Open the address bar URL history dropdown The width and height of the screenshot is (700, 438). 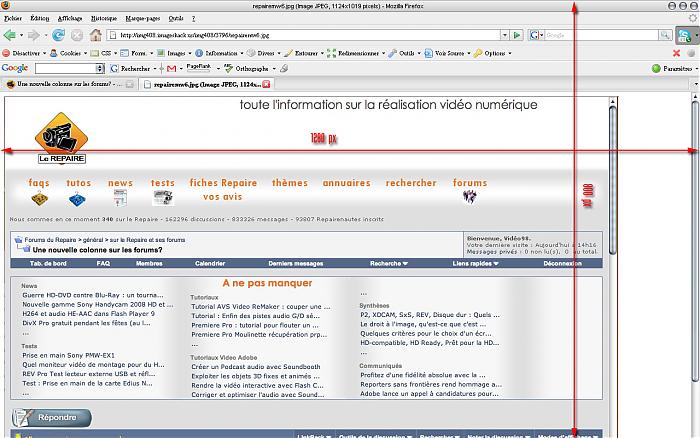(504, 35)
